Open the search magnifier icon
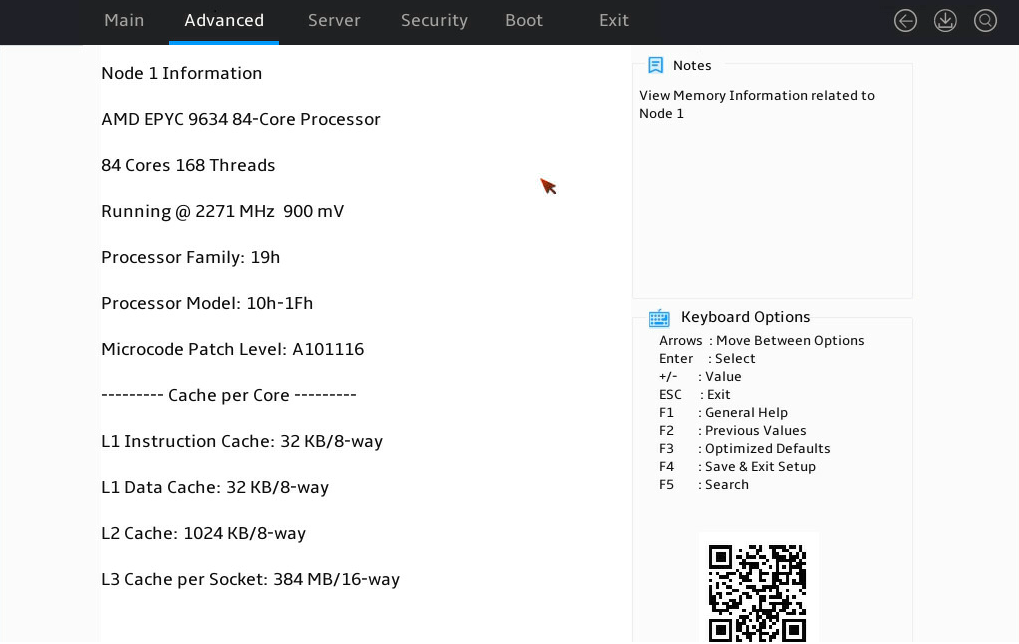1019x644 pixels. 985,21
